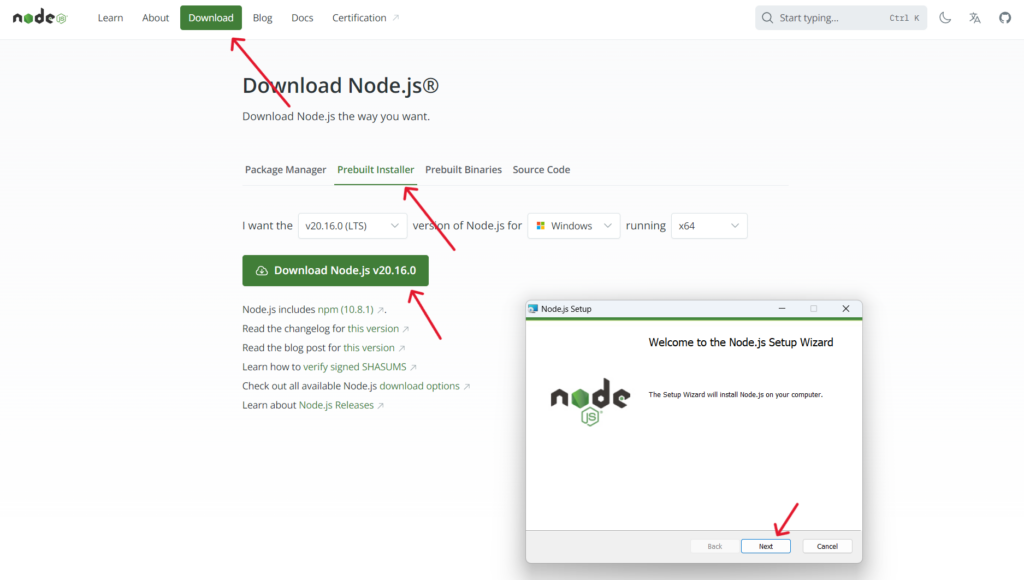Viewport: 1024px width, 580px height.
Task: Click the search magnifier icon
Action: pyautogui.click(x=767, y=18)
